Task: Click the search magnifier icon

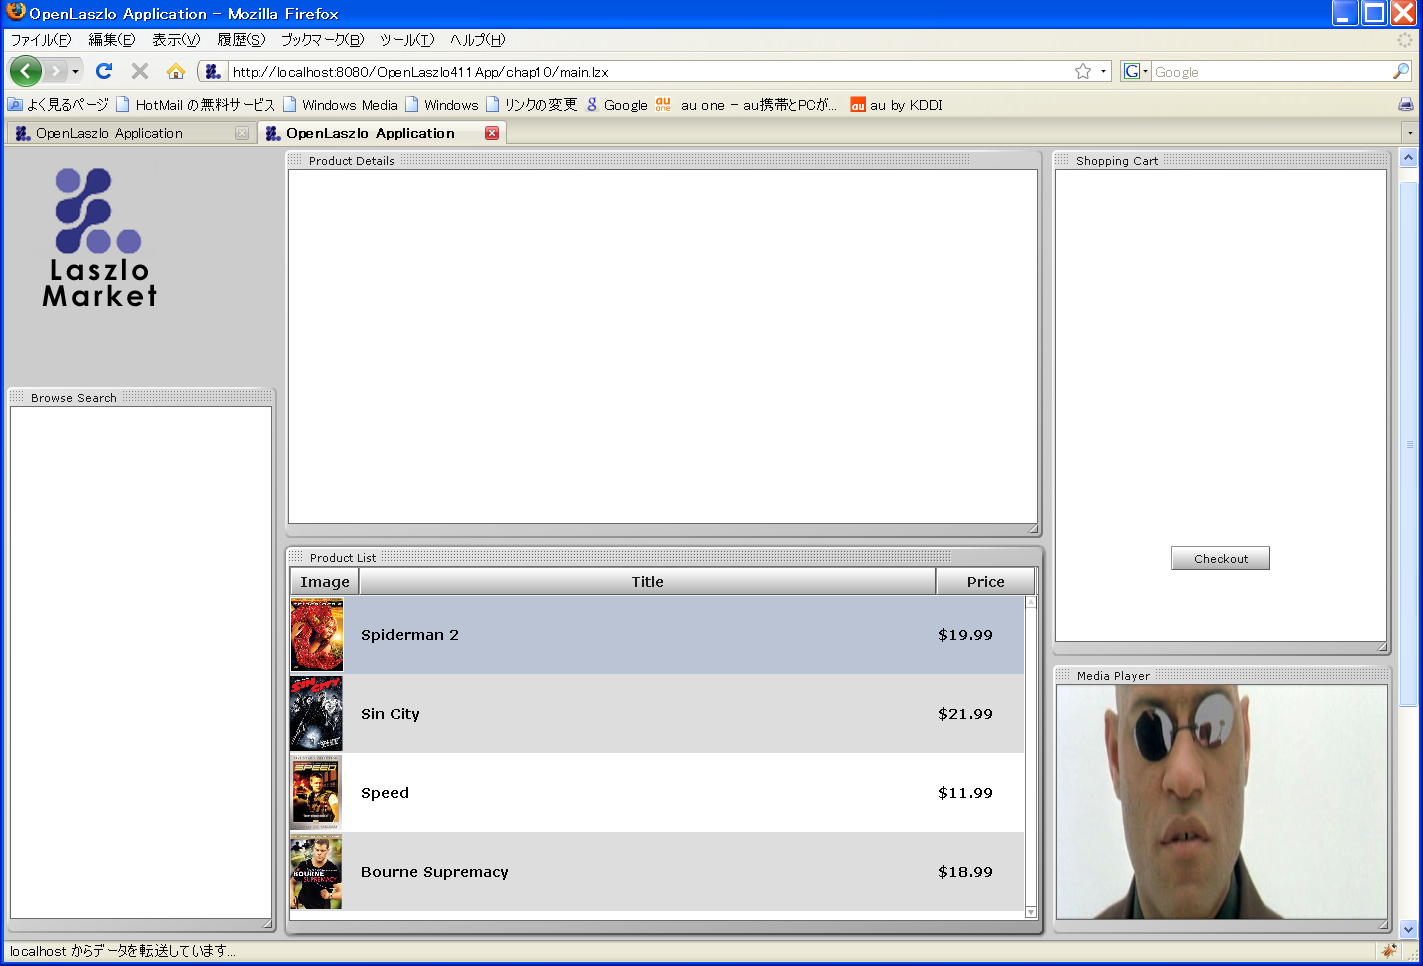Action: (x=1400, y=71)
